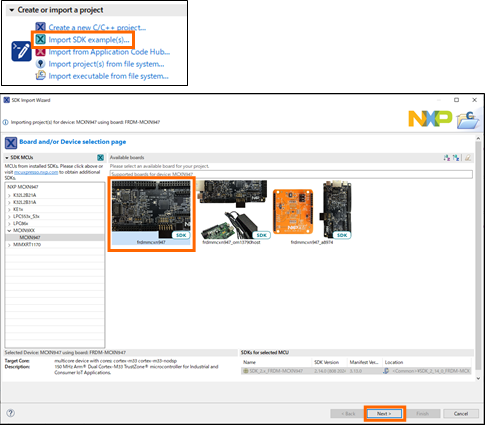Screen dimensions: 487x426
Task: Click the help question mark icon
Action: 11,413
